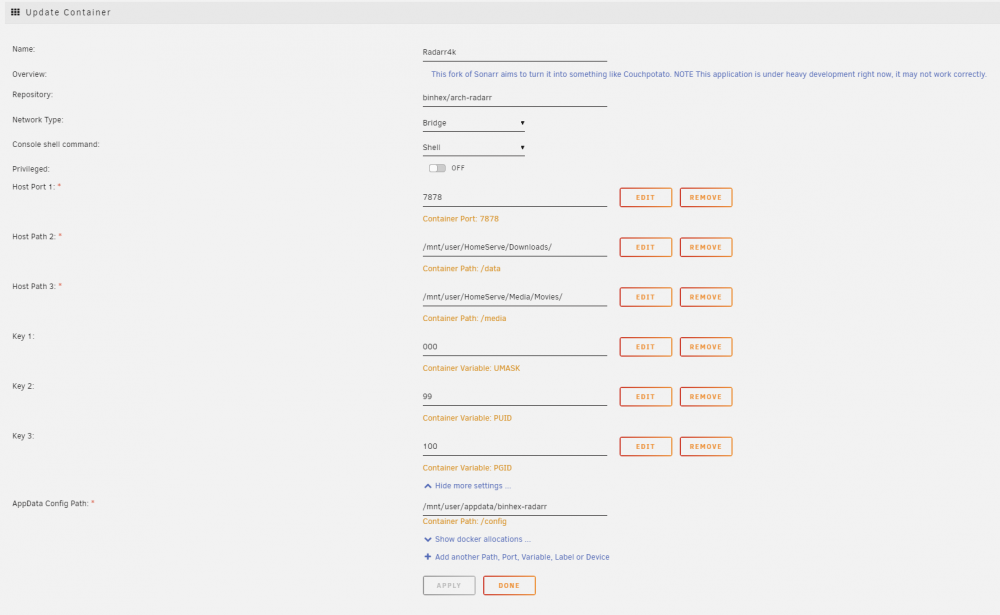Focus the AppData Config Path field

[515, 507]
